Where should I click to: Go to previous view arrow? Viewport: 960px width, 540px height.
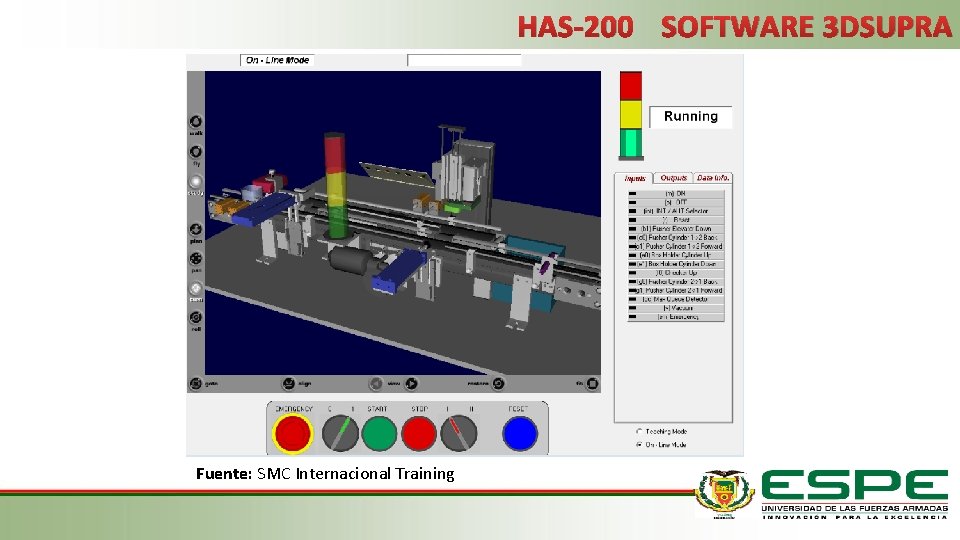tap(376, 383)
